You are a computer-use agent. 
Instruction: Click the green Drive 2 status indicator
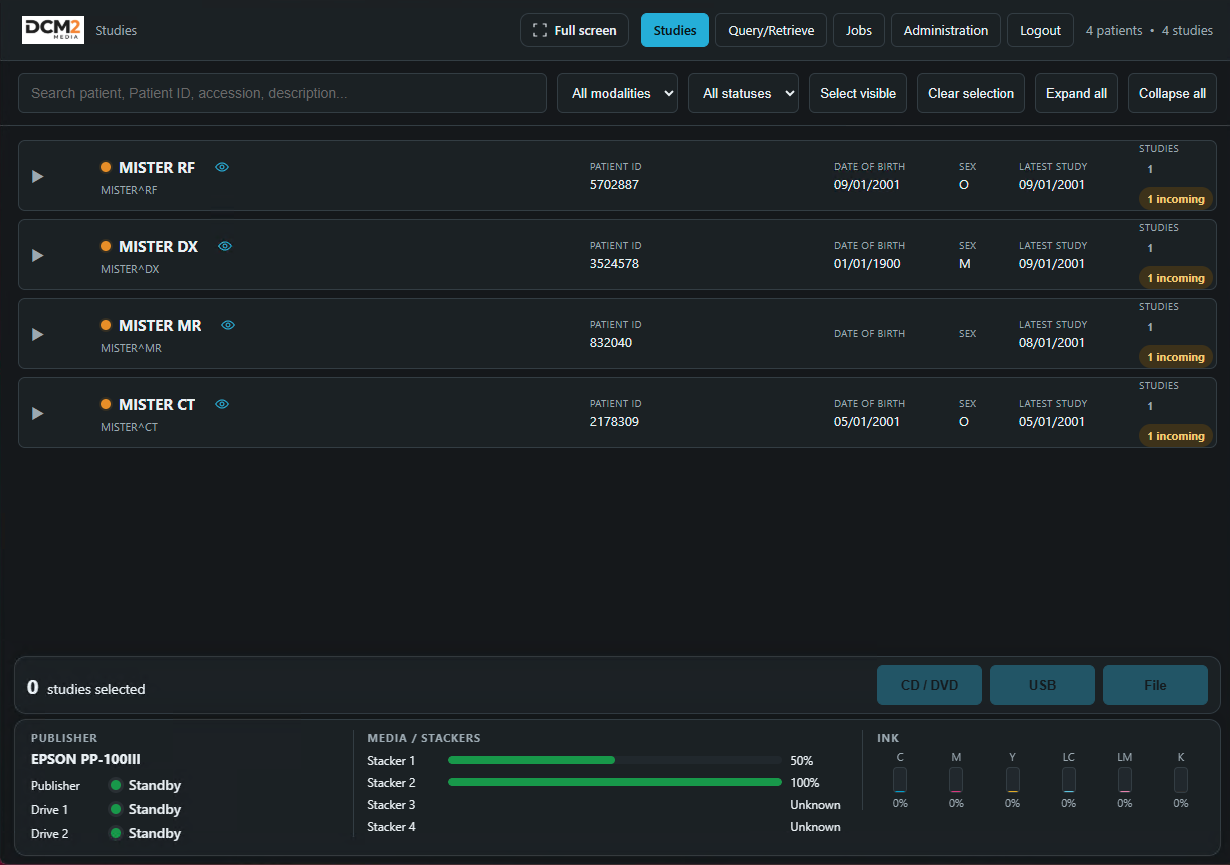tap(115, 833)
